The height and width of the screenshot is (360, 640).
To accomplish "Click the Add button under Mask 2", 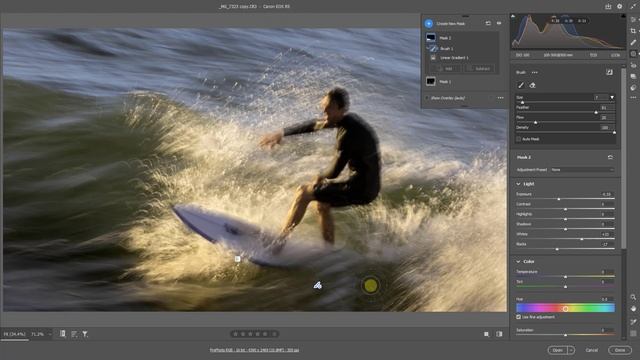I will (445, 69).
